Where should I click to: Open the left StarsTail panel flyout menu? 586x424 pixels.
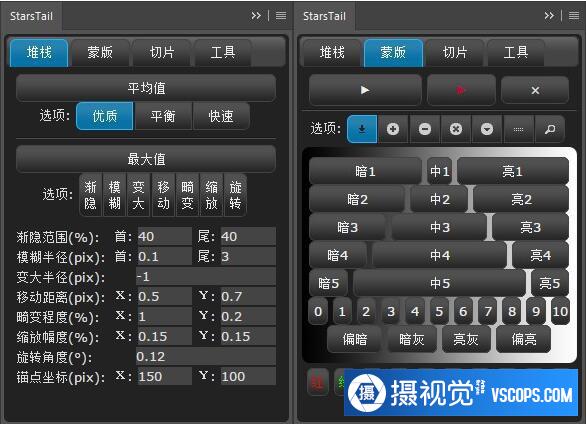click(x=281, y=16)
